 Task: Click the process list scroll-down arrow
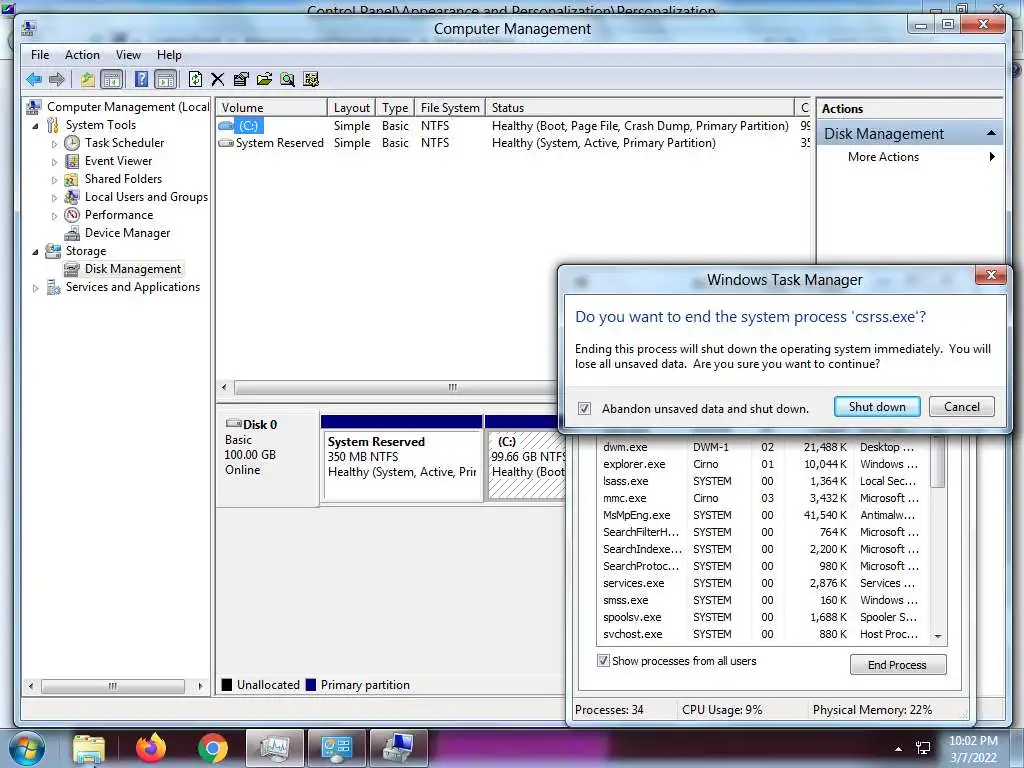[x=938, y=636]
